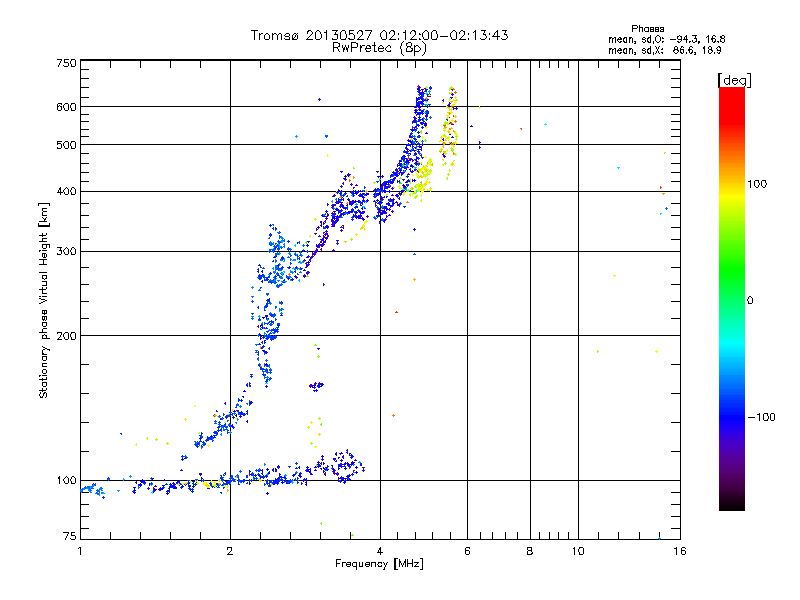The image size is (800, 600).
Task: Click the x-axis tick label '6'
Action: coord(467,551)
